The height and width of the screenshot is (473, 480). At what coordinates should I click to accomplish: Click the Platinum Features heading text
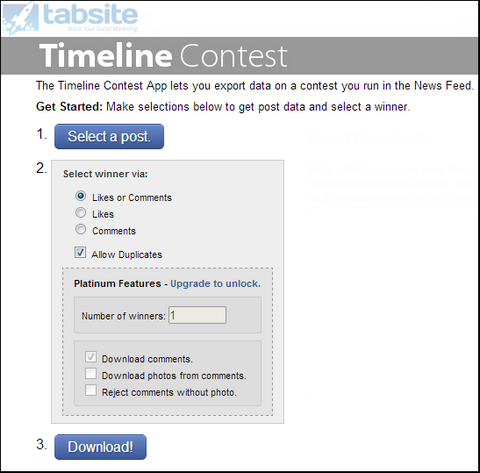117,284
